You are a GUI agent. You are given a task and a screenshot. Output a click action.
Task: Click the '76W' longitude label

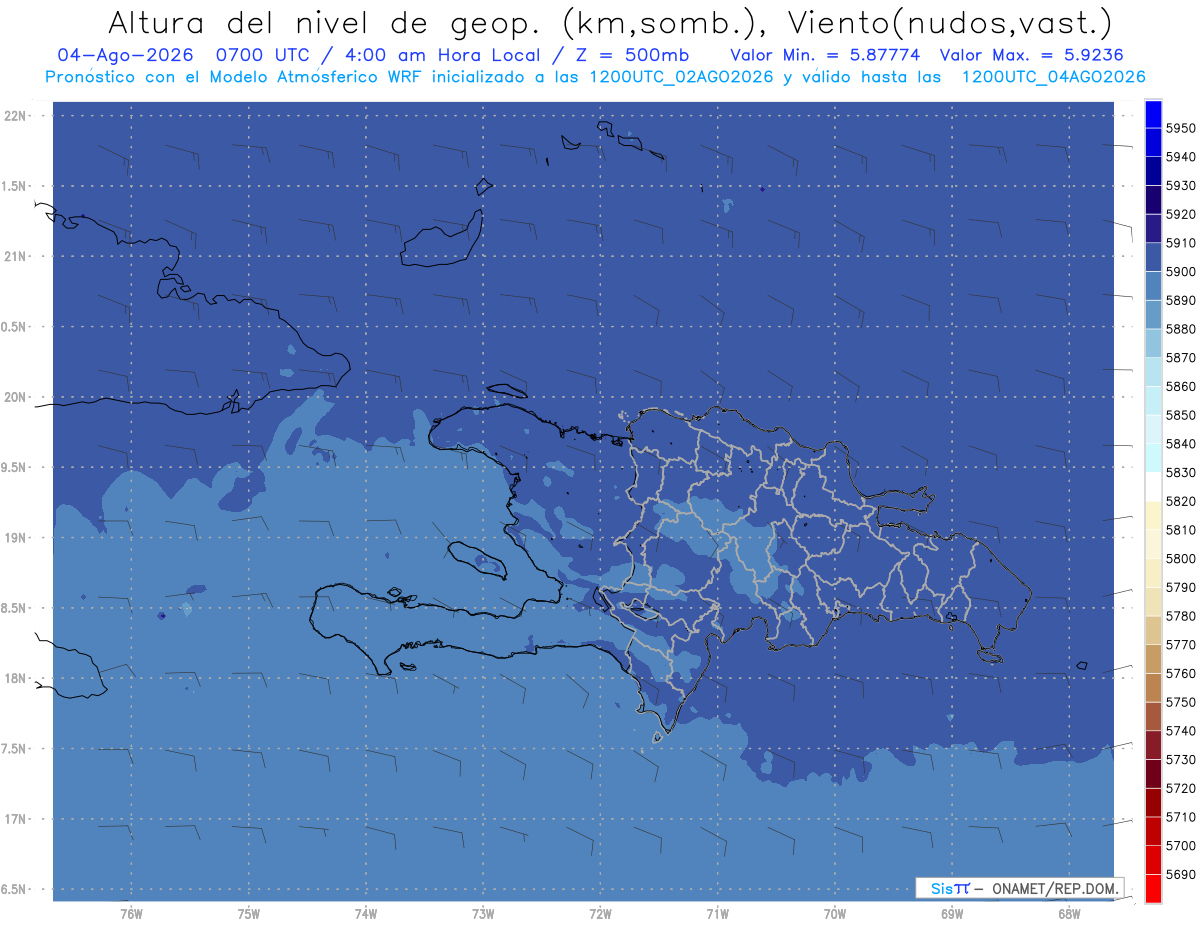click(131, 914)
